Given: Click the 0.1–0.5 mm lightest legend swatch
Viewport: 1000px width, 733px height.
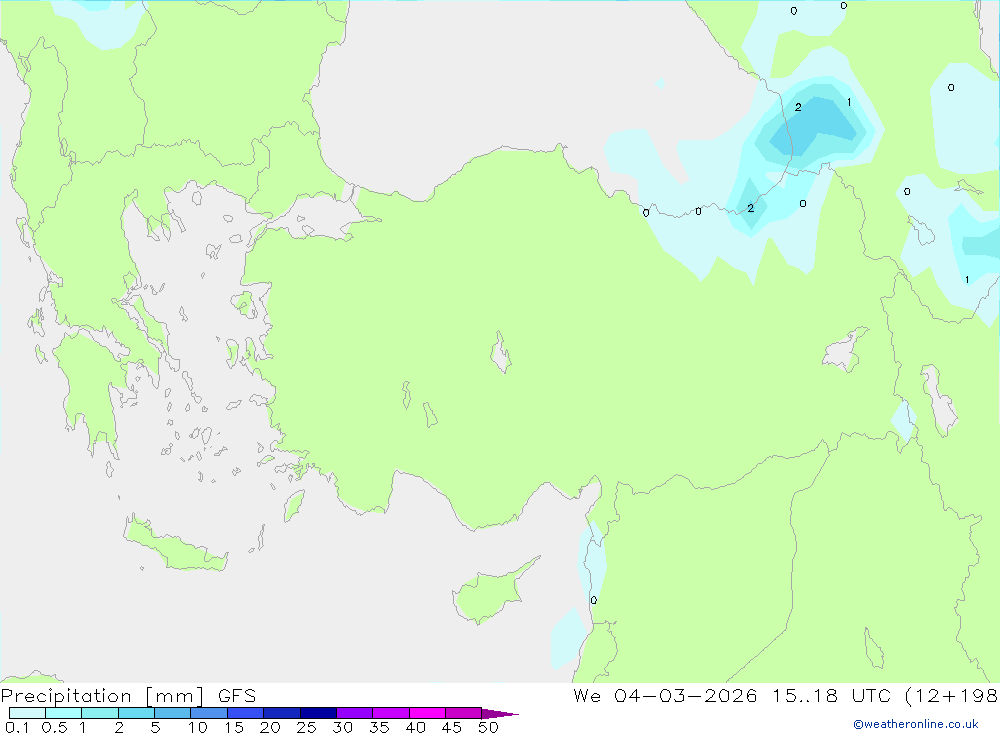Looking at the screenshot, I should pyautogui.click(x=27, y=713).
